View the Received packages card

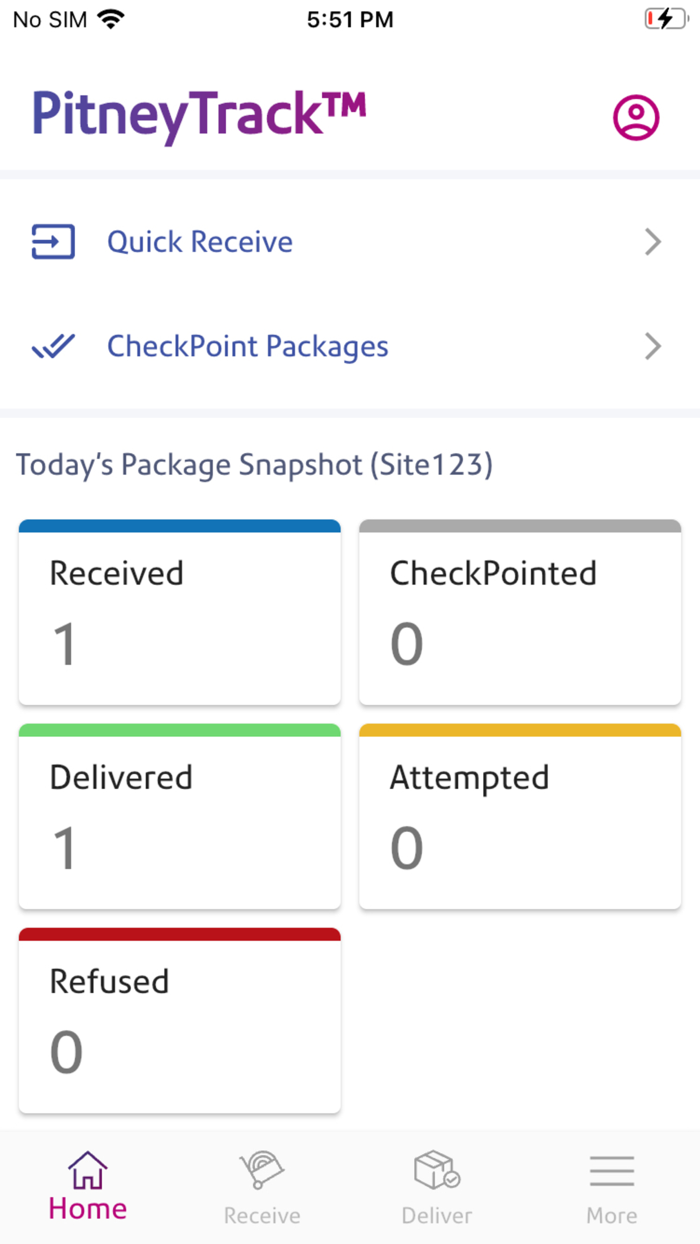click(180, 612)
